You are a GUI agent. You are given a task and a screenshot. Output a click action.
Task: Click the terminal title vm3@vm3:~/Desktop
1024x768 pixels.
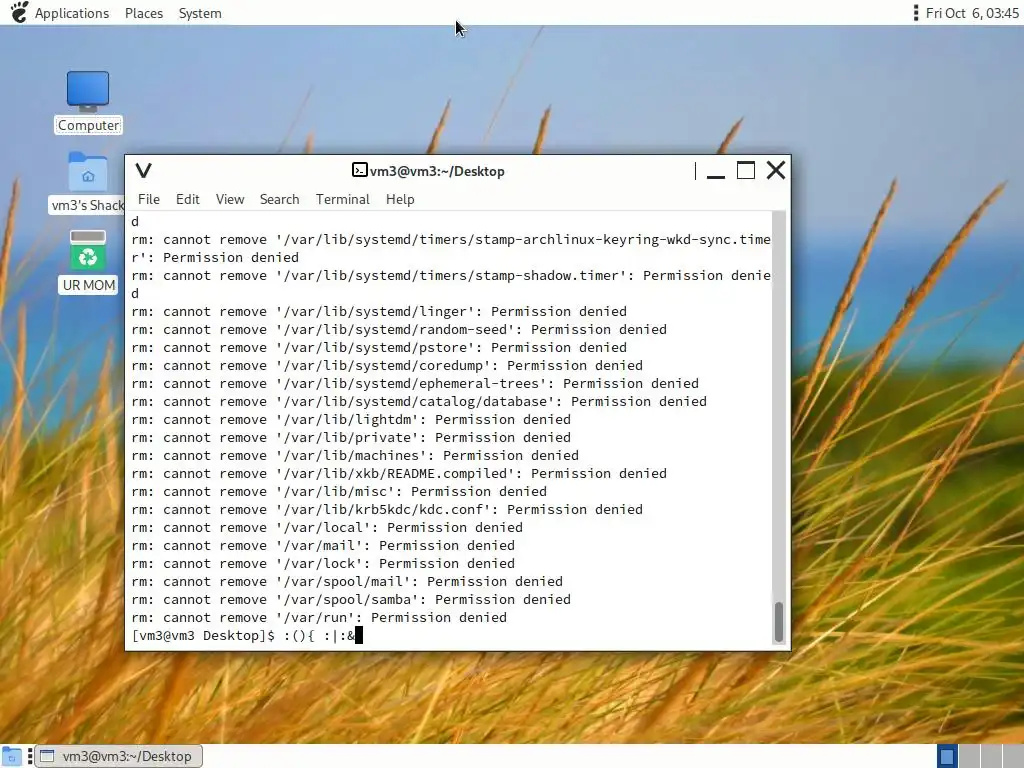coord(437,171)
